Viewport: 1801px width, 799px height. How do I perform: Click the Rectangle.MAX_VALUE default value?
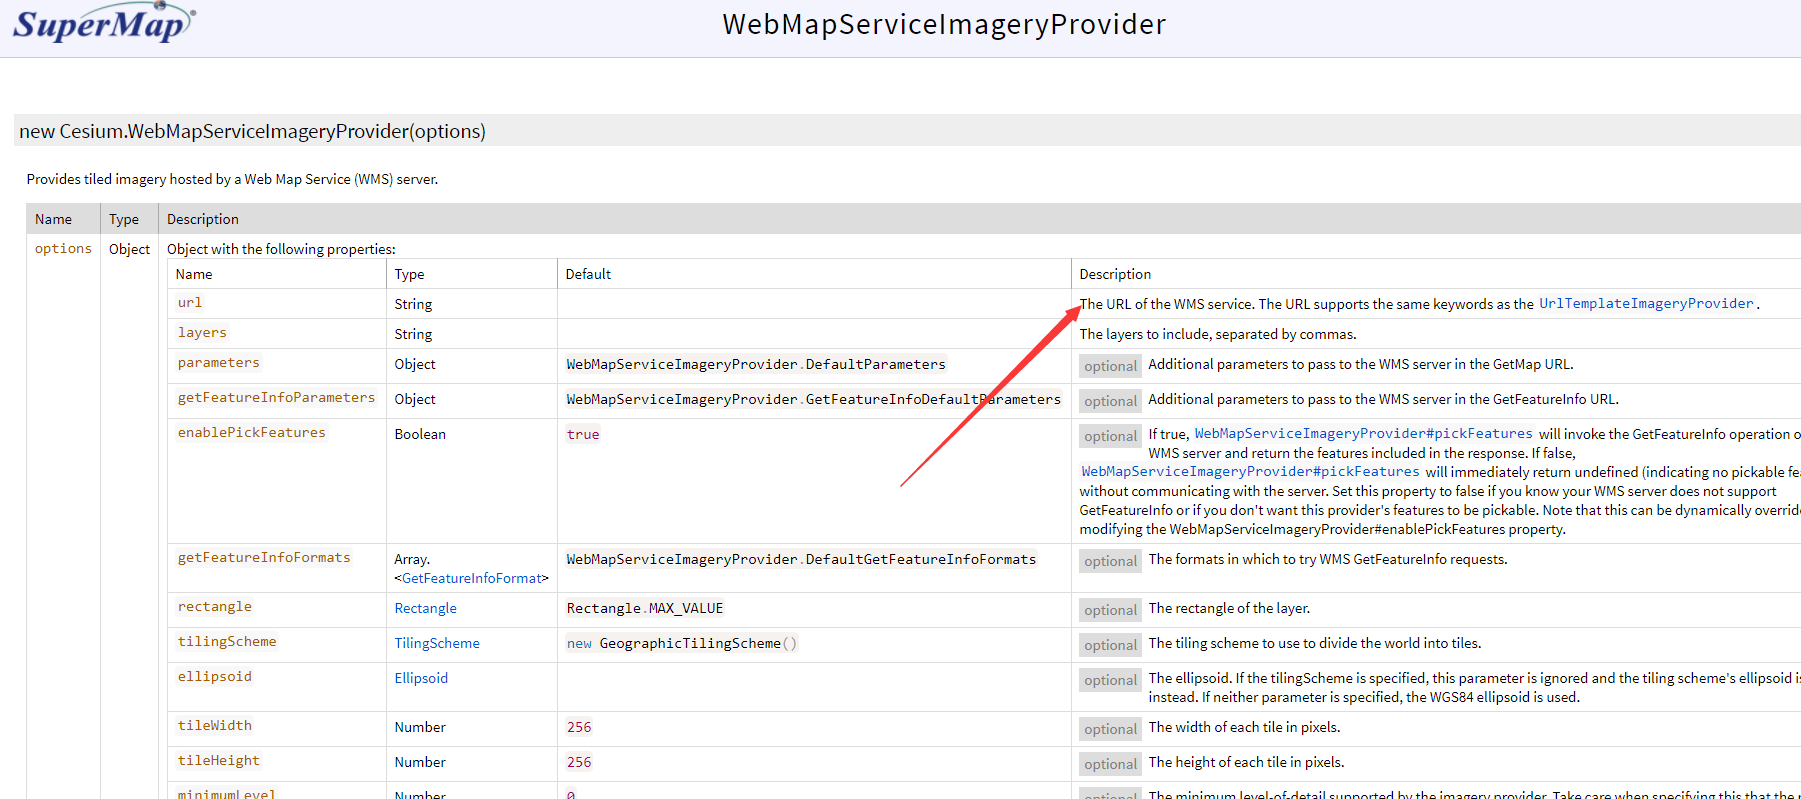point(645,609)
